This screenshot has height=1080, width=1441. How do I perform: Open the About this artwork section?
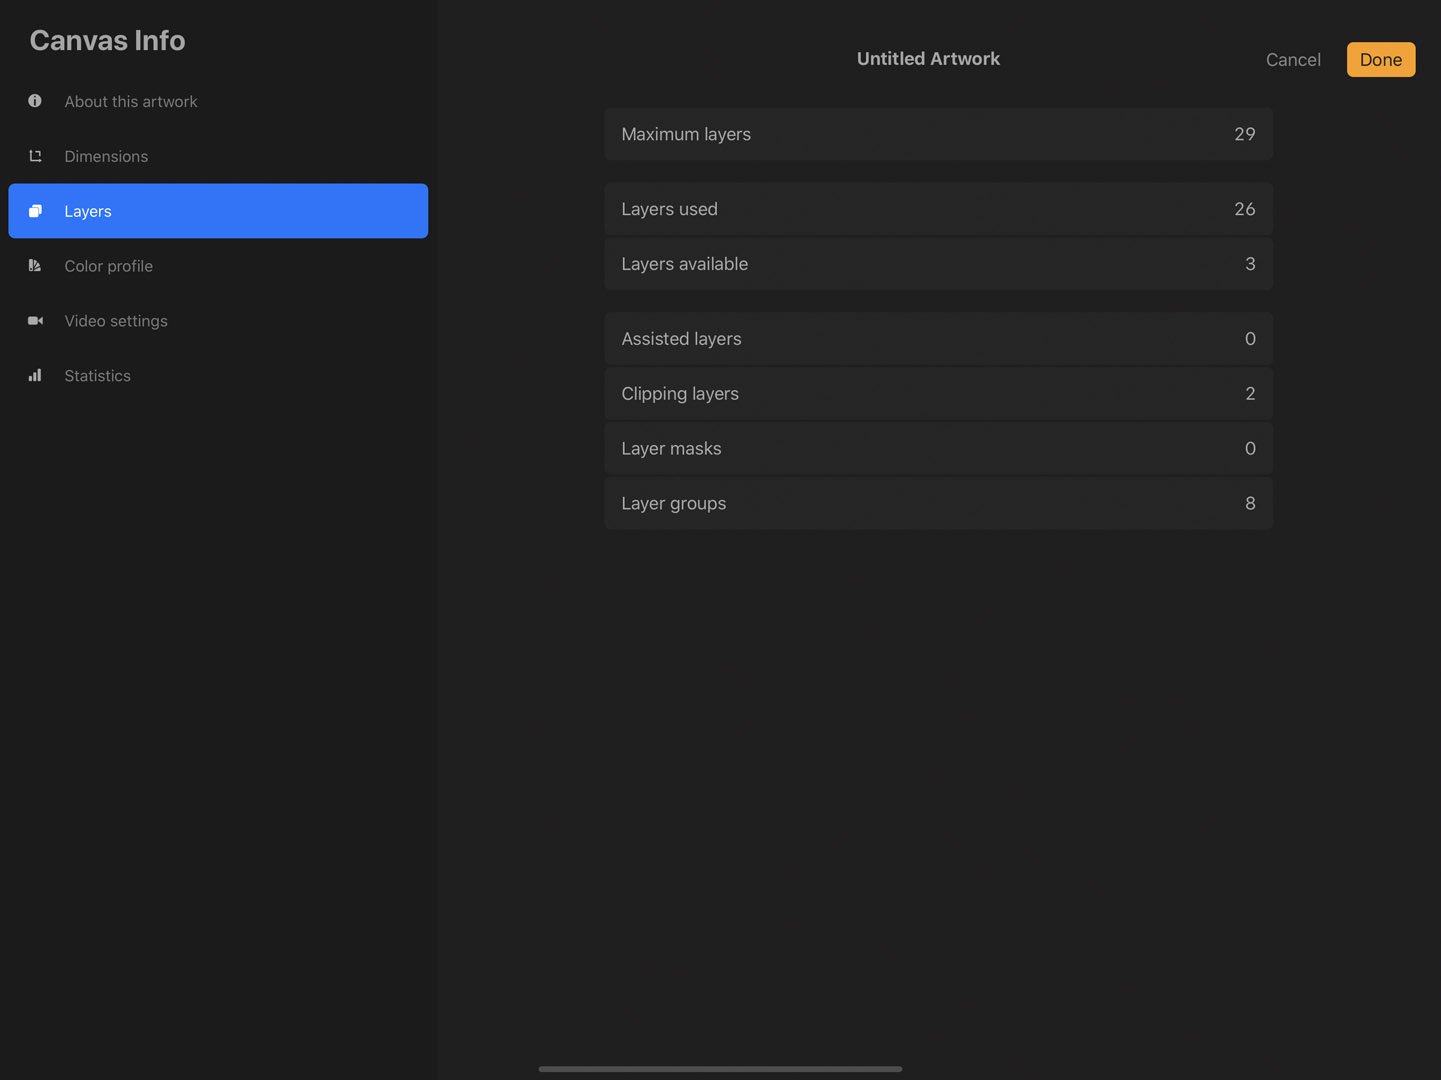130,101
